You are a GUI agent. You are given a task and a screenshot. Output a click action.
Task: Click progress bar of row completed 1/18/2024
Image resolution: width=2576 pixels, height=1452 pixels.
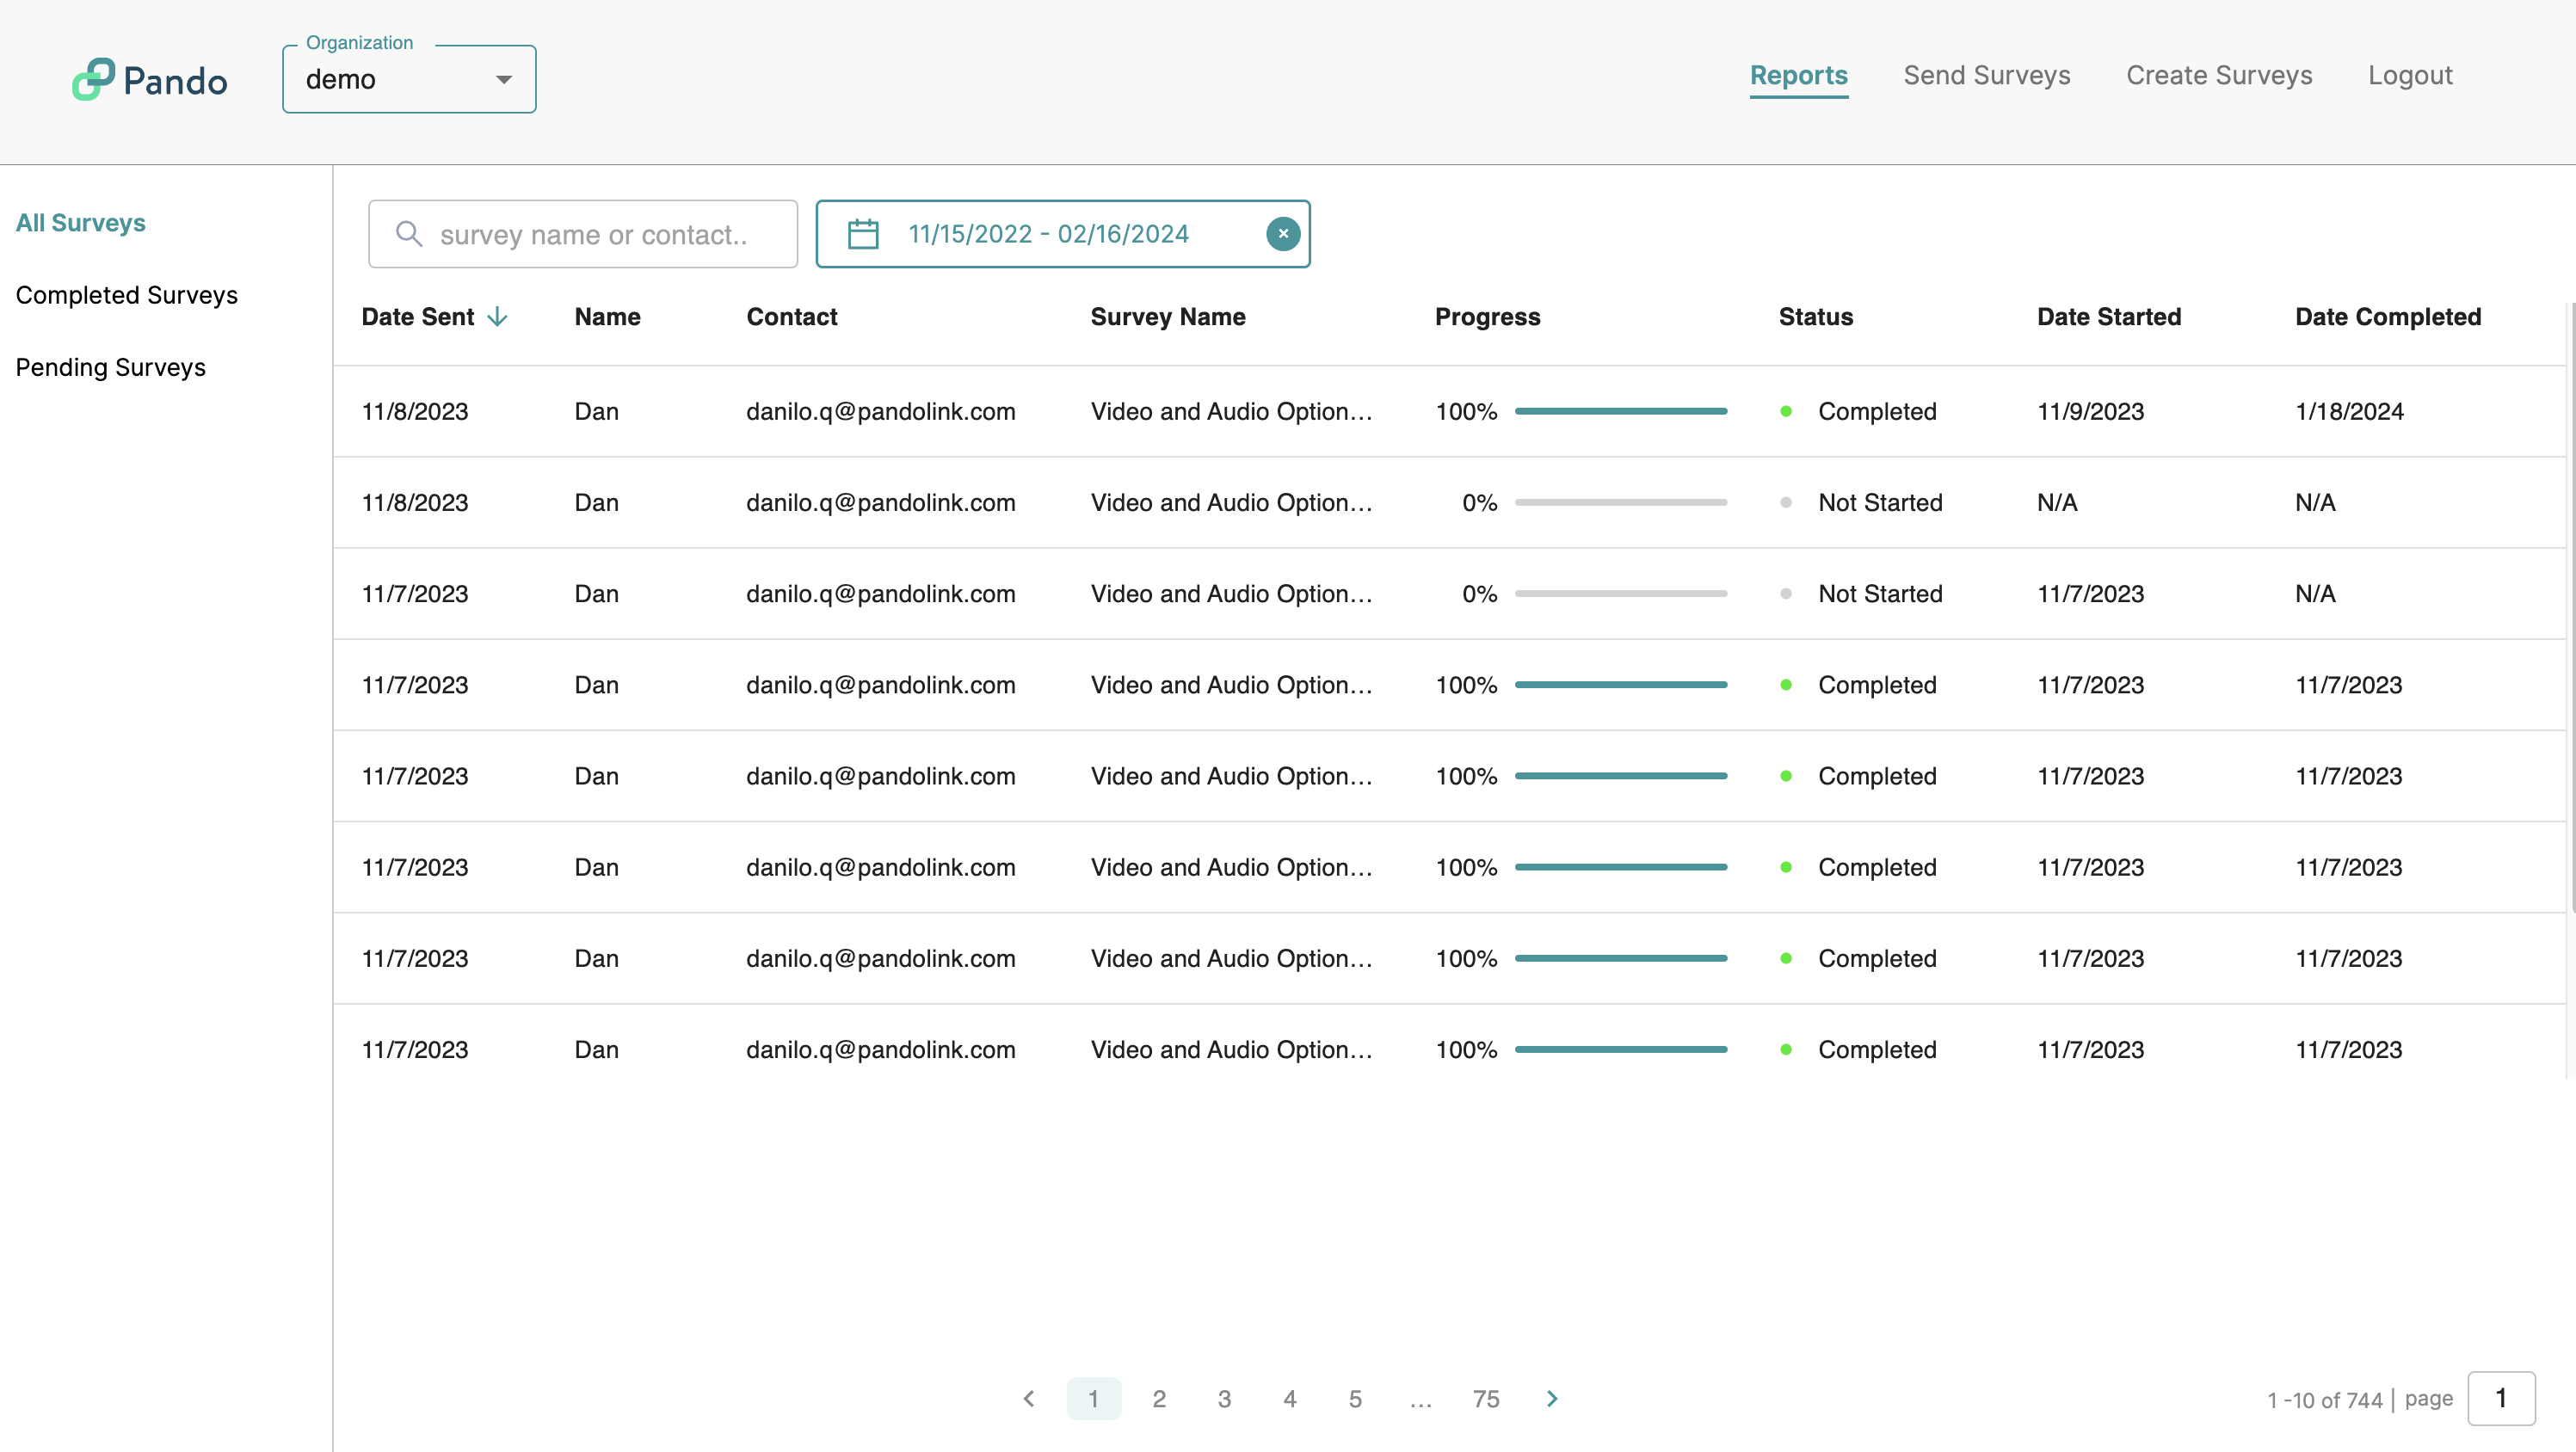point(1620,411)
